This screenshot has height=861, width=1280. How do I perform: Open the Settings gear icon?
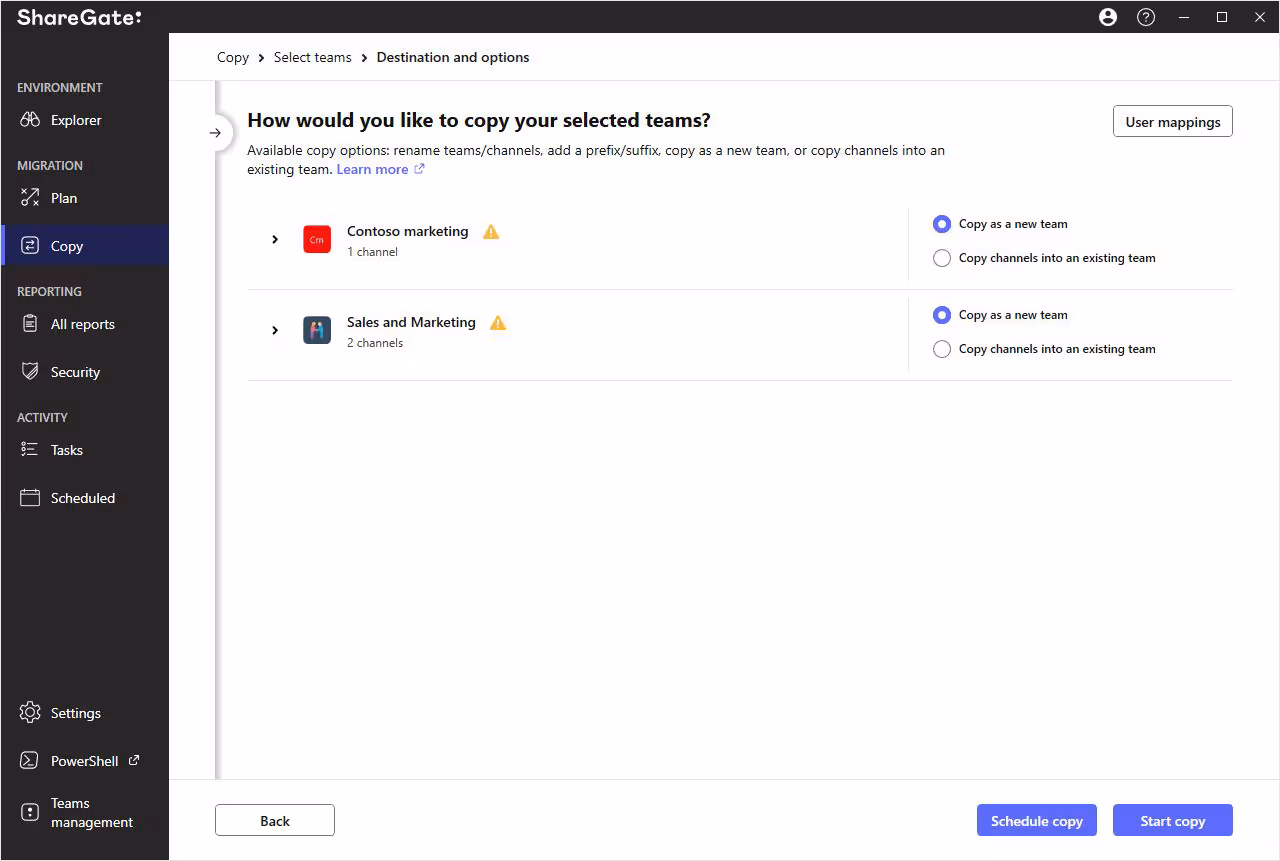30,713
